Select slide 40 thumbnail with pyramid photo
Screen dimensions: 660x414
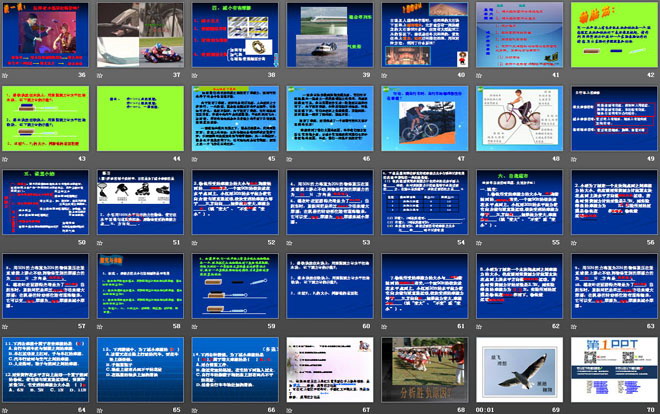click(425, 35)
